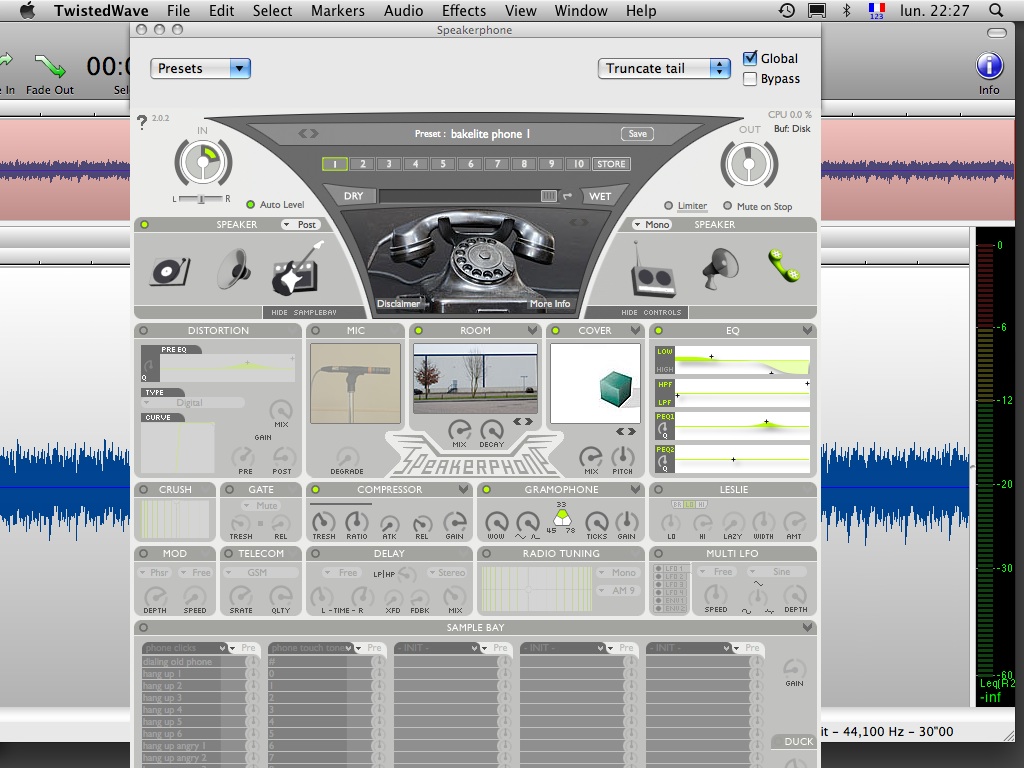Open the Markers menu
Viewport: 1024px width, 768px height.
pos(338,11)
